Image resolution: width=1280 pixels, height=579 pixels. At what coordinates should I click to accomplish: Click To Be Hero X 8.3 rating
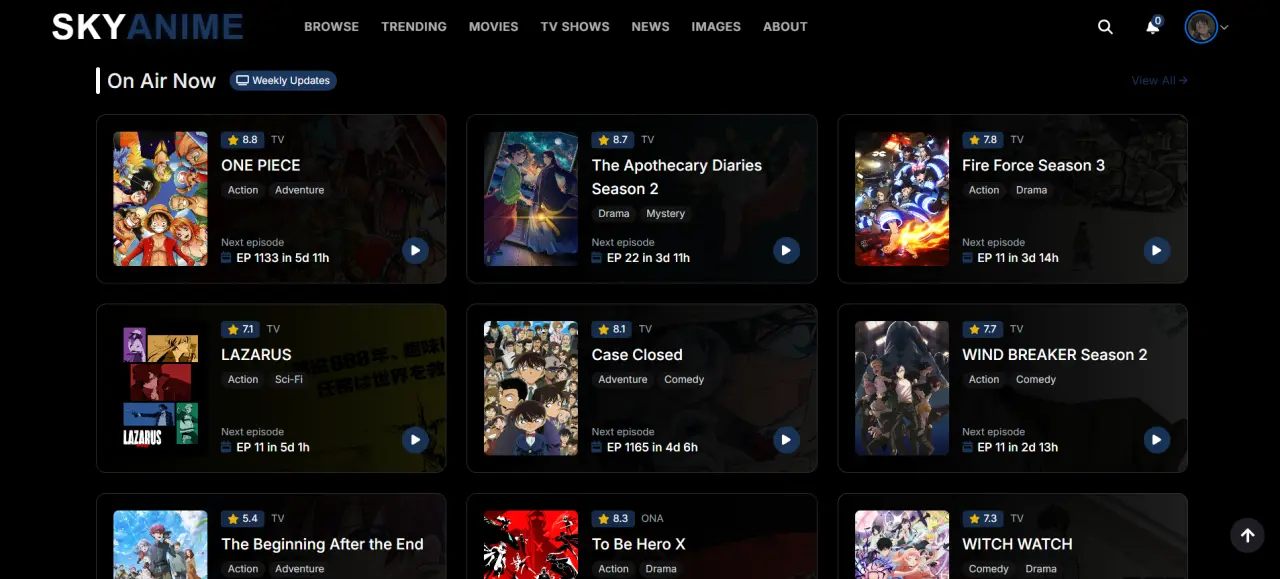coord(613,519)
